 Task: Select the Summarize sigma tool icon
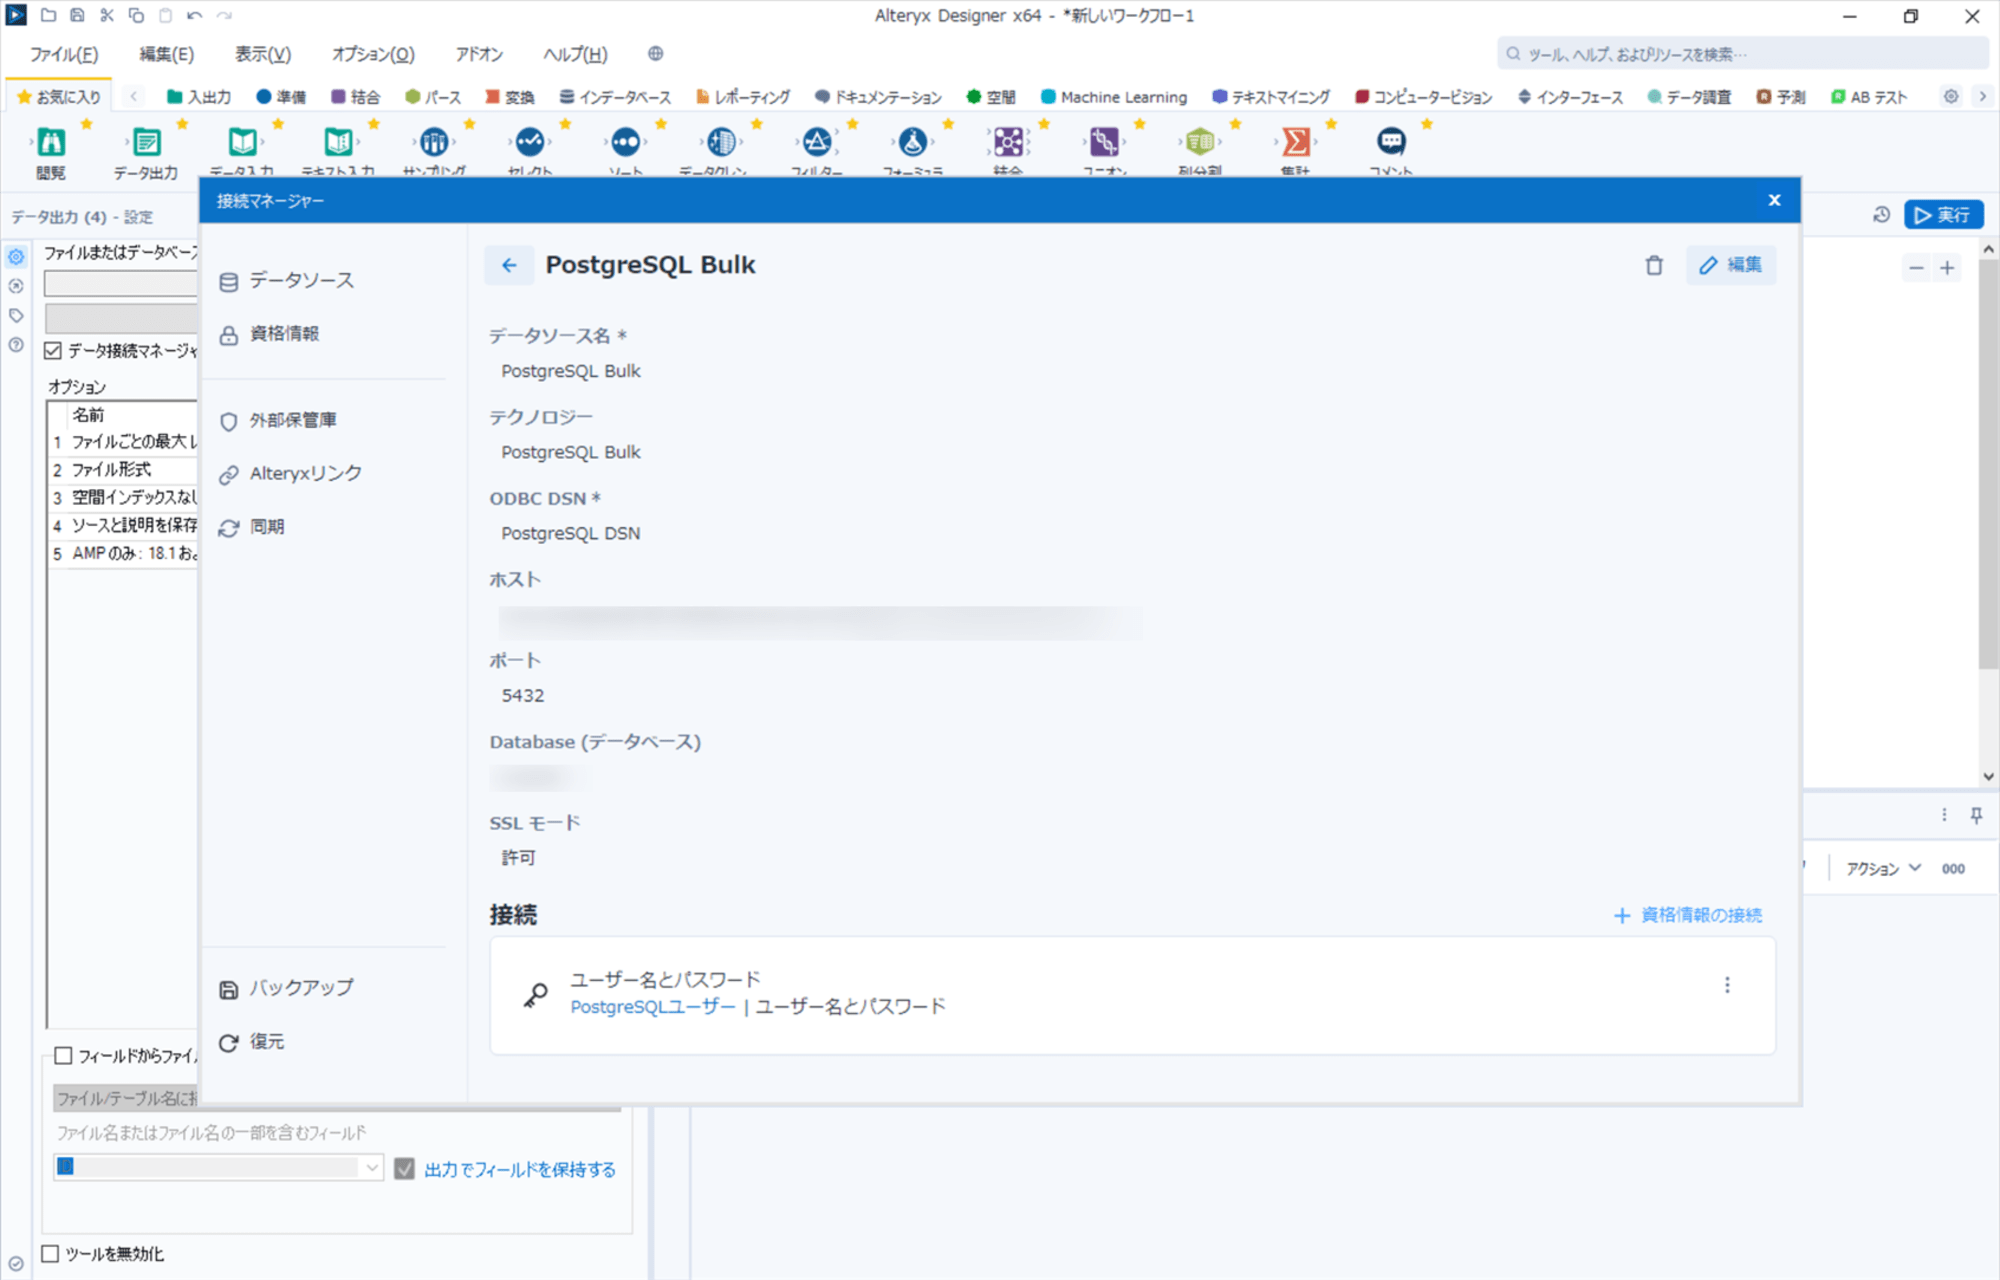[x=1296, y=142]
